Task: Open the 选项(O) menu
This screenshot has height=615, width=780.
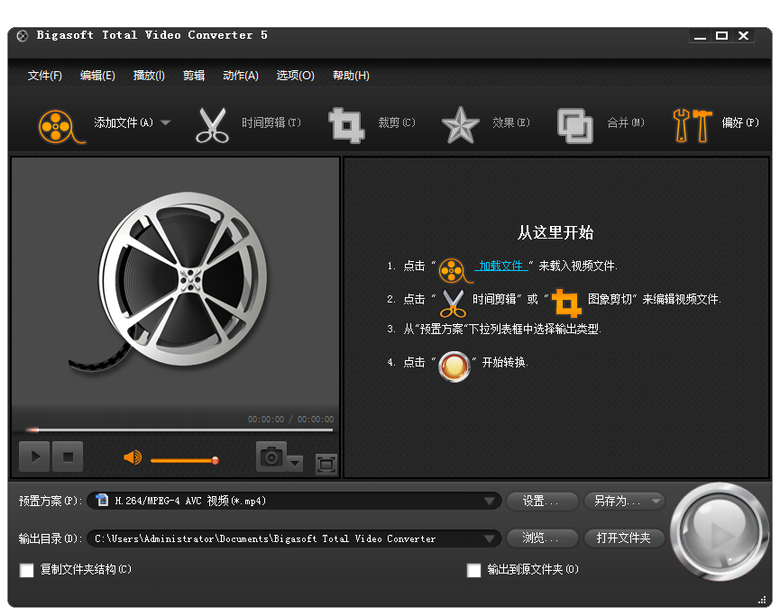Action: (295, 75)
